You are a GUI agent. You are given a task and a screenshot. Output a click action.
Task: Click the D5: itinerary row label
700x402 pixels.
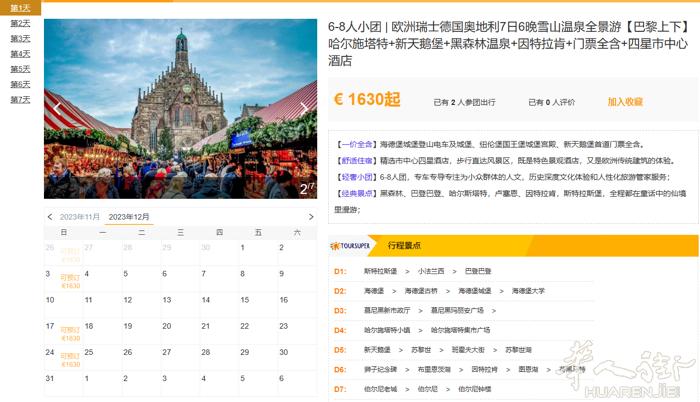pos(340,350)
